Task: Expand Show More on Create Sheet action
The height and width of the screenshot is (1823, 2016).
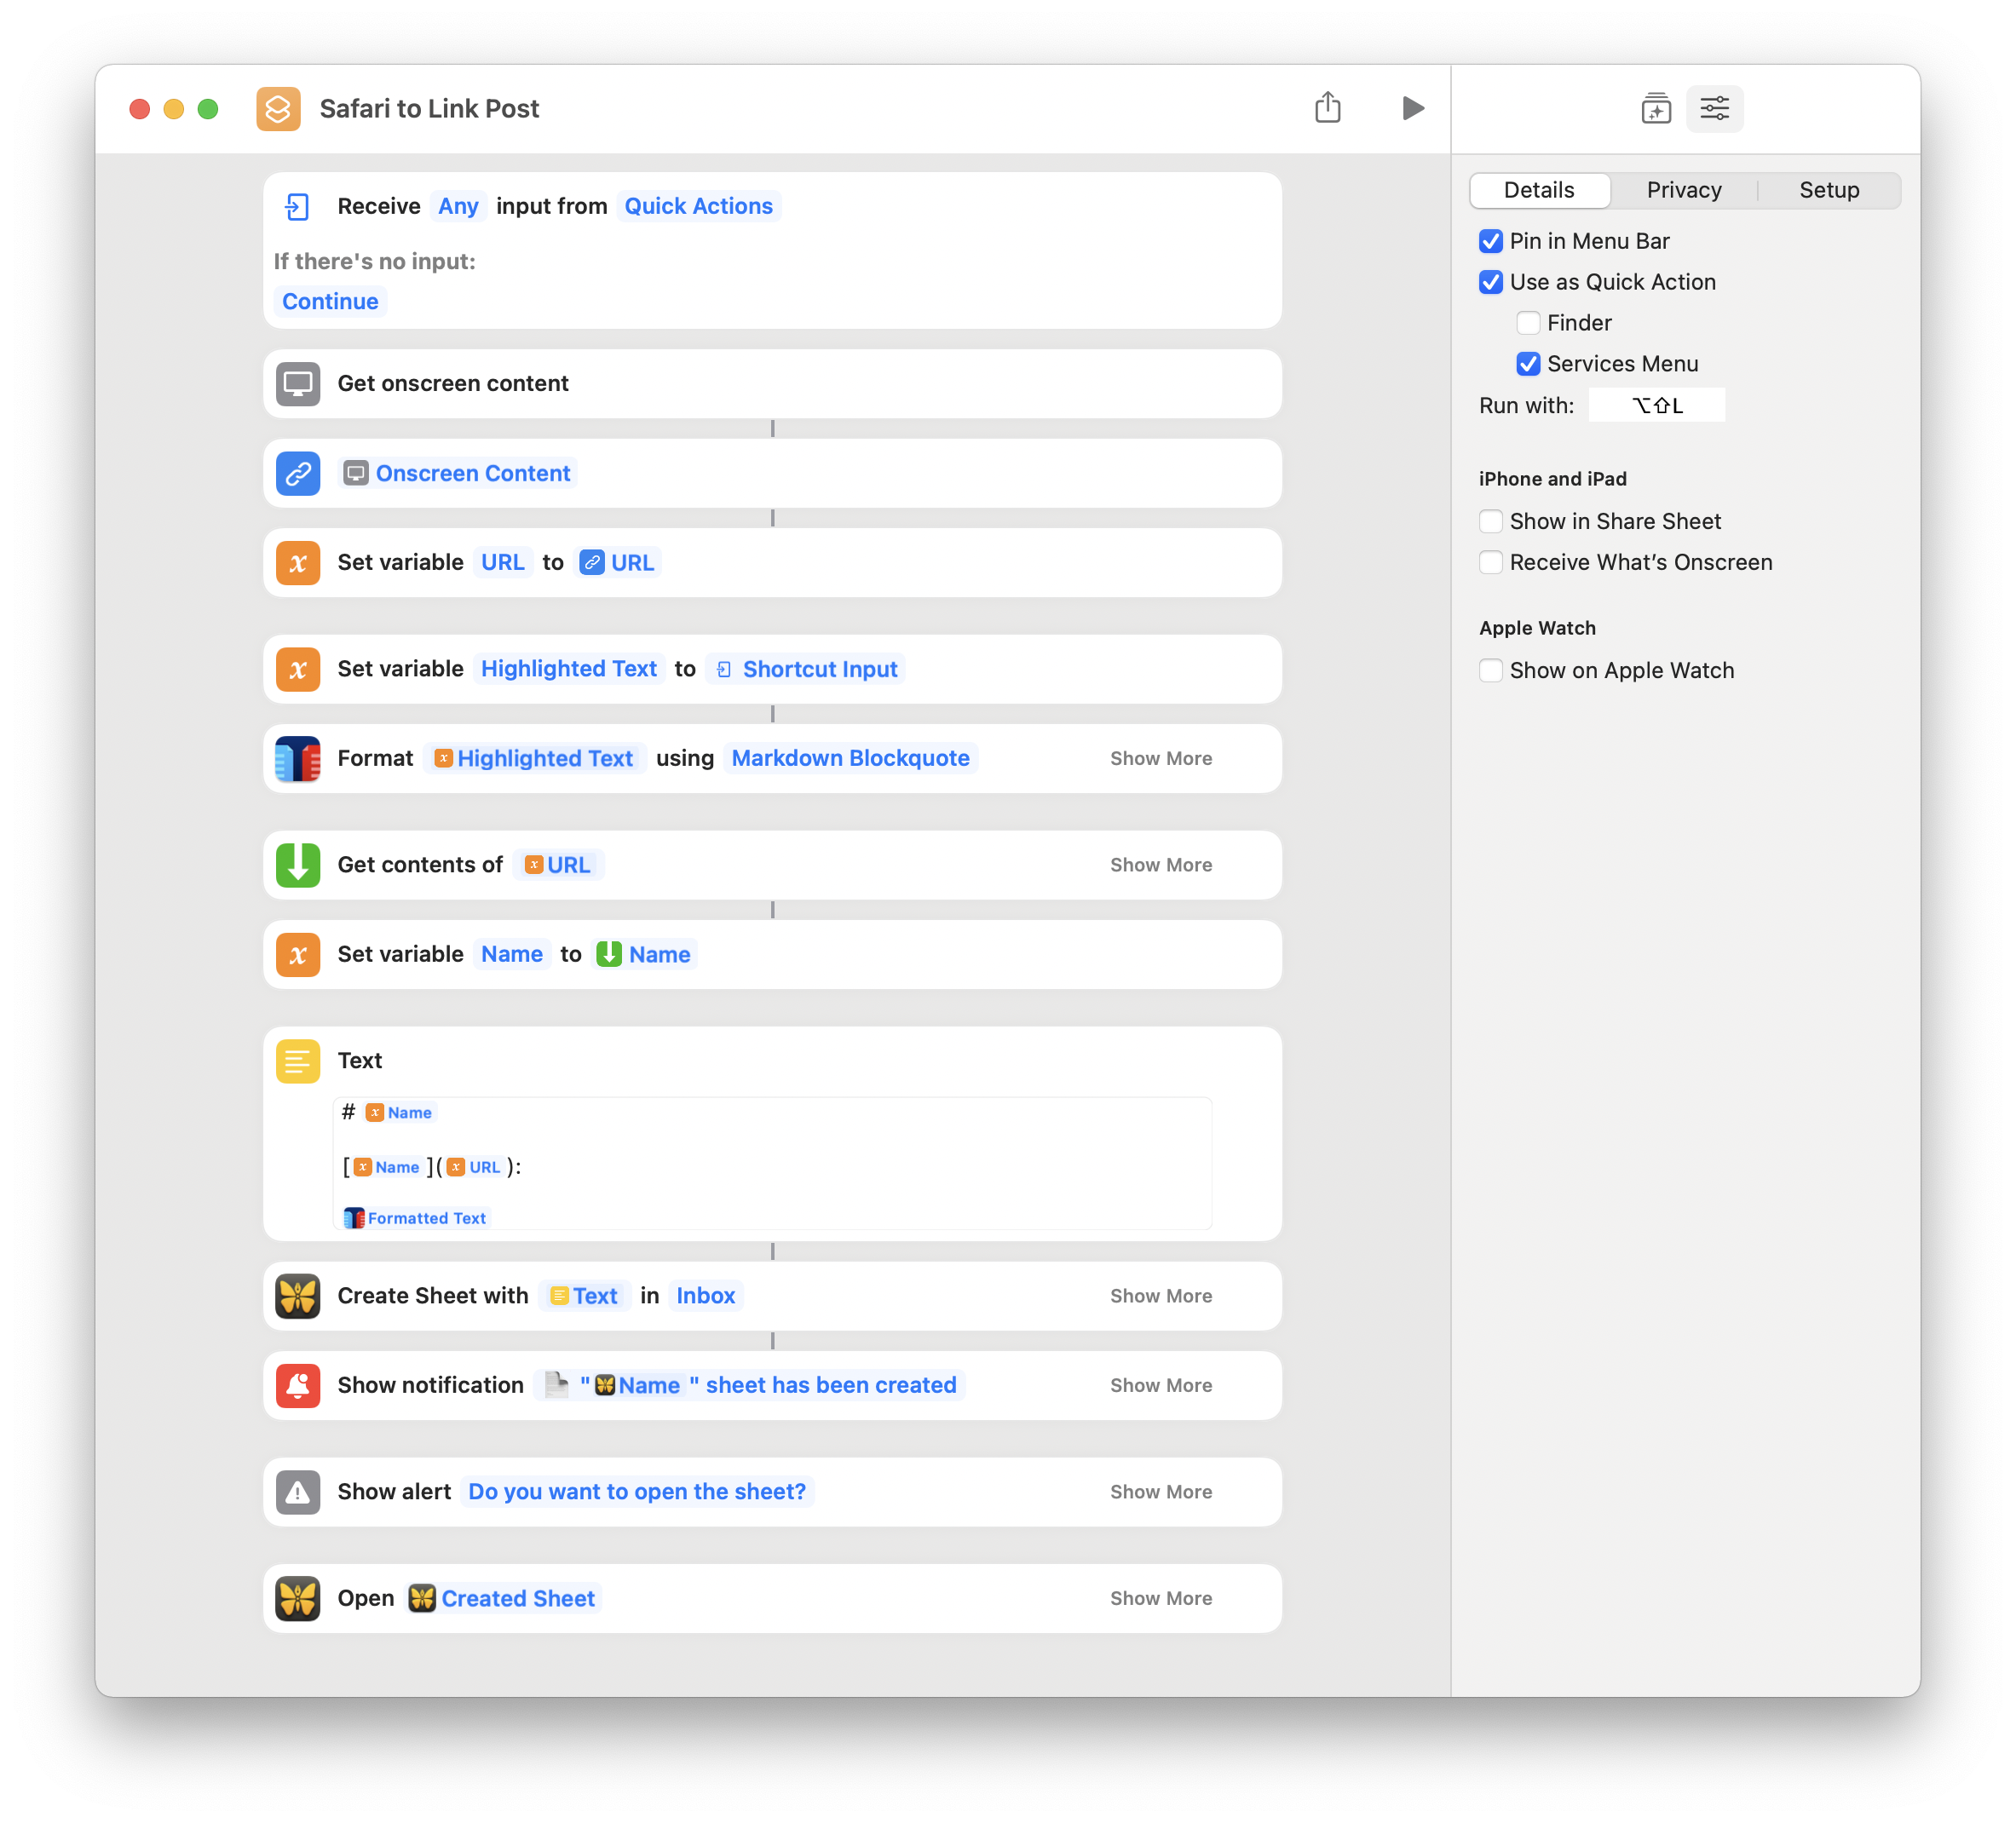Action: tap(1161, 1295)
